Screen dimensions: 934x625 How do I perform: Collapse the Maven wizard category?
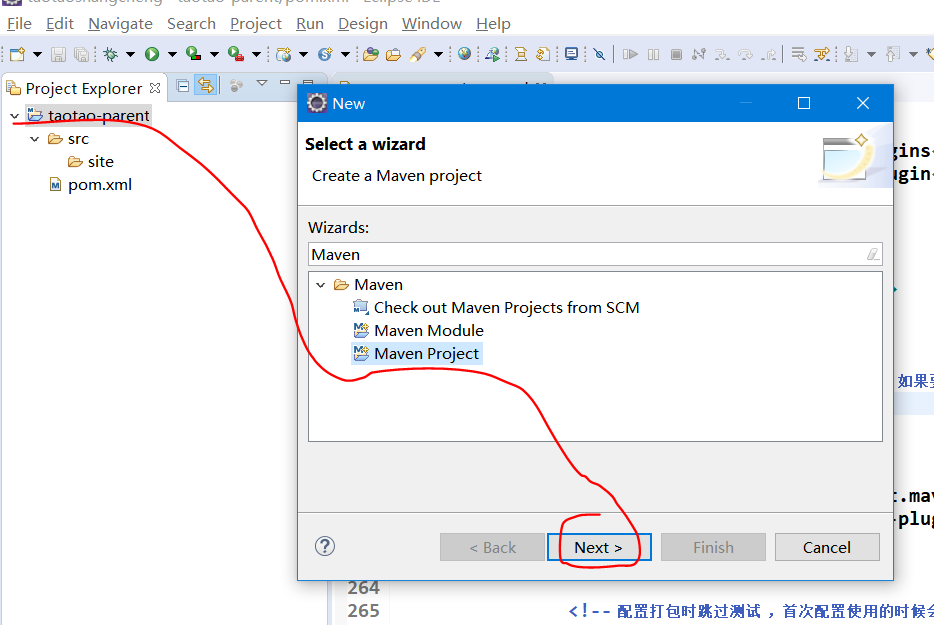point(321,285)
